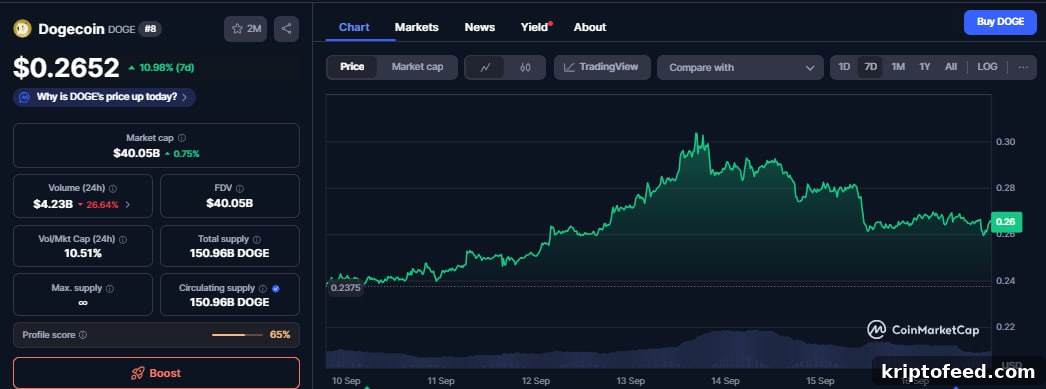Screen dimensions: 1046x389
Task: Click the current price tag 0.26 on chart
Action: coord(1005,222)
